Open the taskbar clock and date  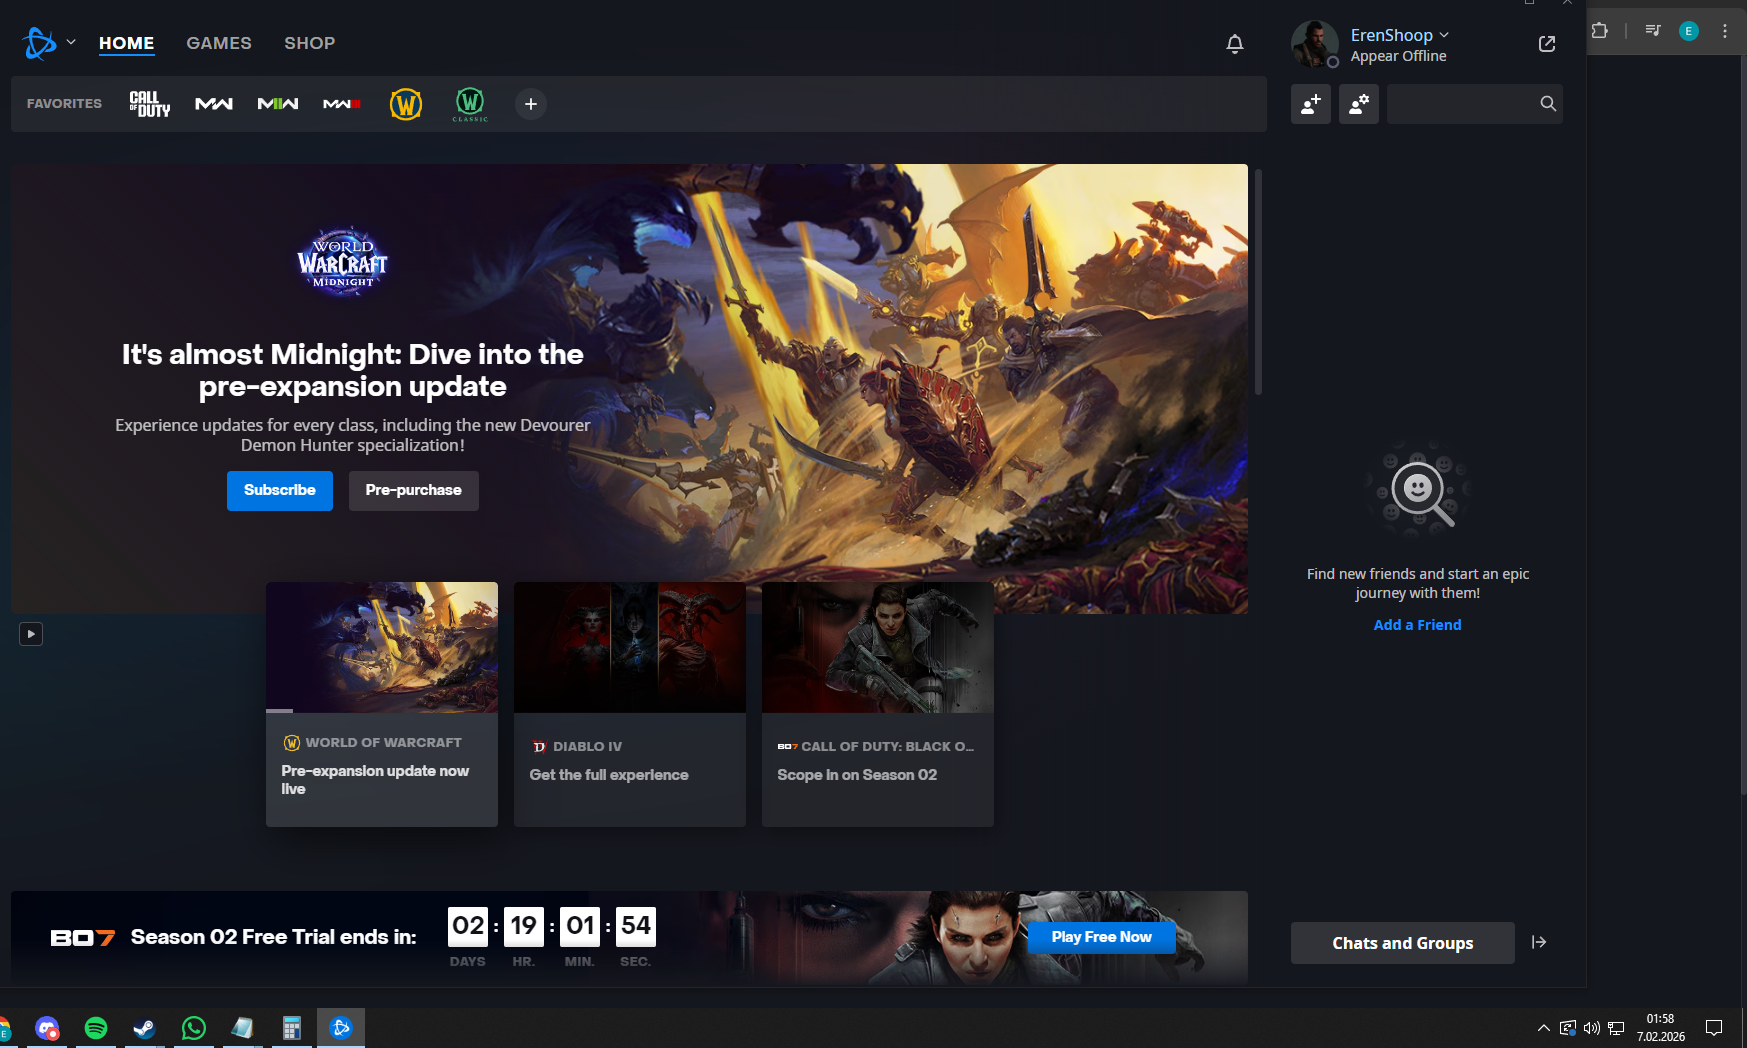(x=1661, y=1028)
